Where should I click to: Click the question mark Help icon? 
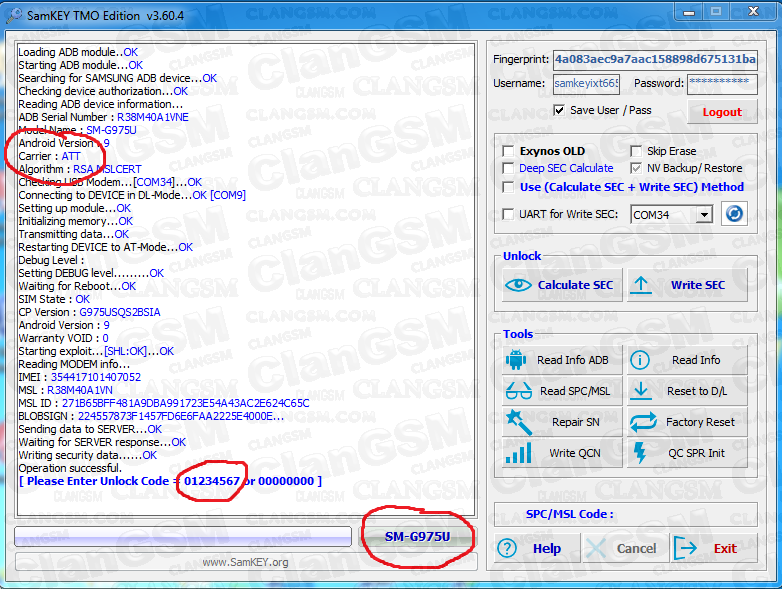pos(507,548)
